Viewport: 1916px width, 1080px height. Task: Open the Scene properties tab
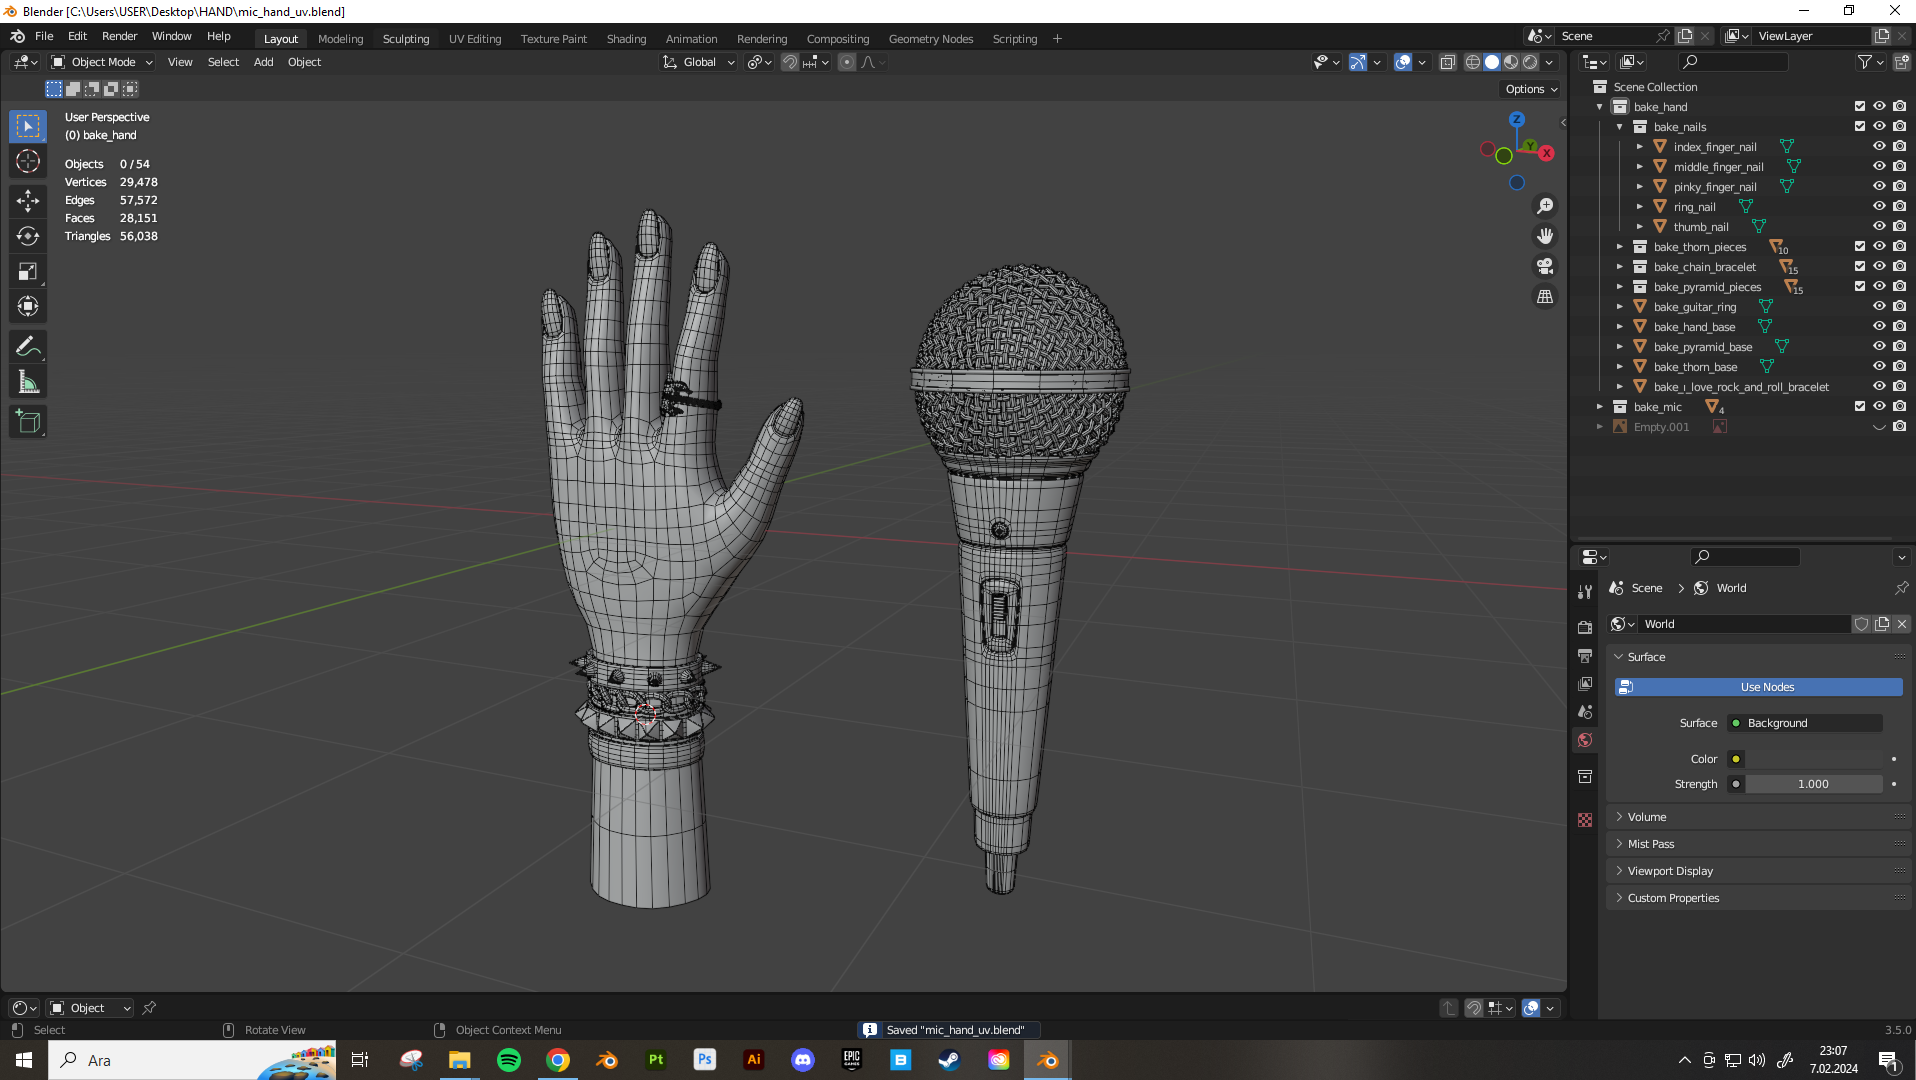(1585, 712)
